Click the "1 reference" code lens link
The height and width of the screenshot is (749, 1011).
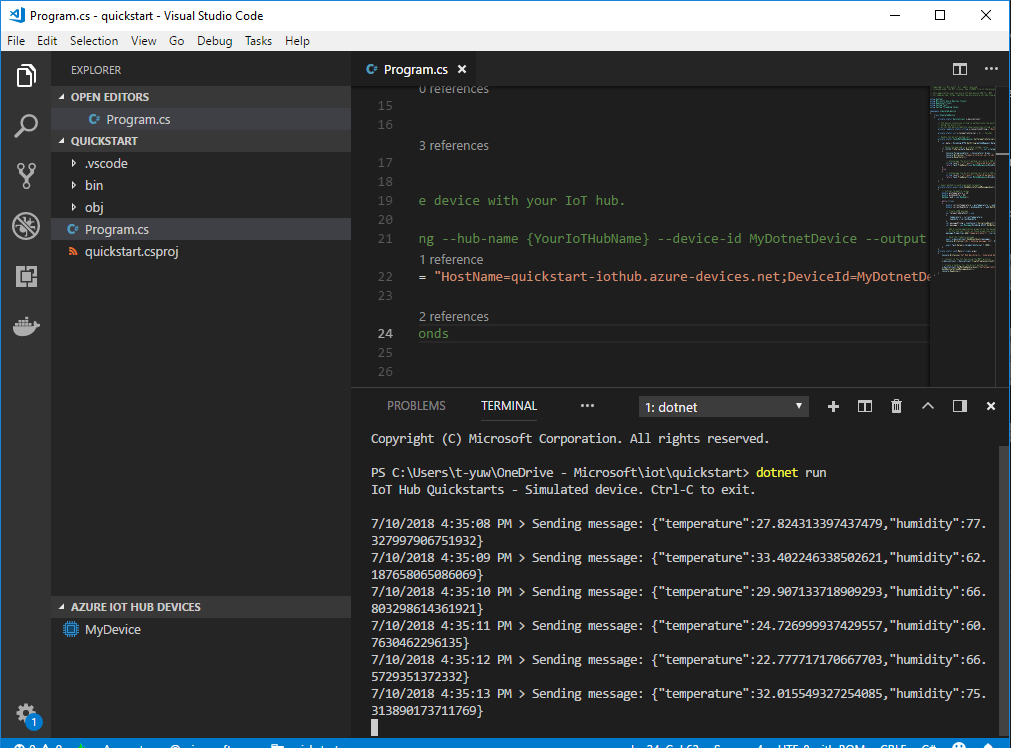451,259
